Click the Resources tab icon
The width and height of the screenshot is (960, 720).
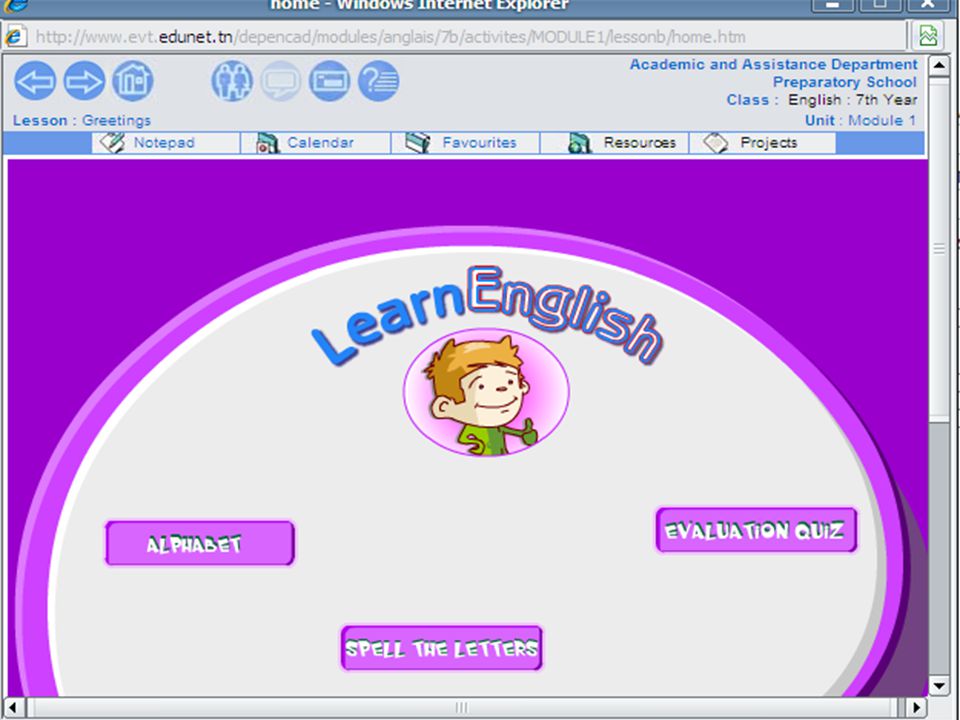[579, 143]
